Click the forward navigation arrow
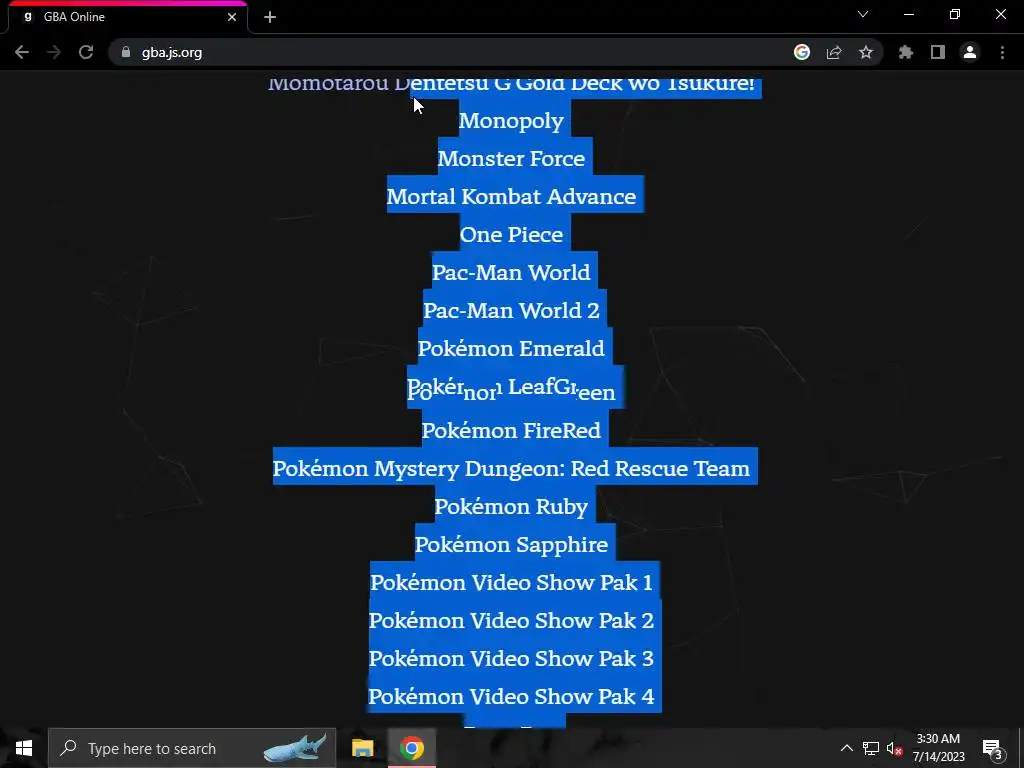 (x=54, y=52)
